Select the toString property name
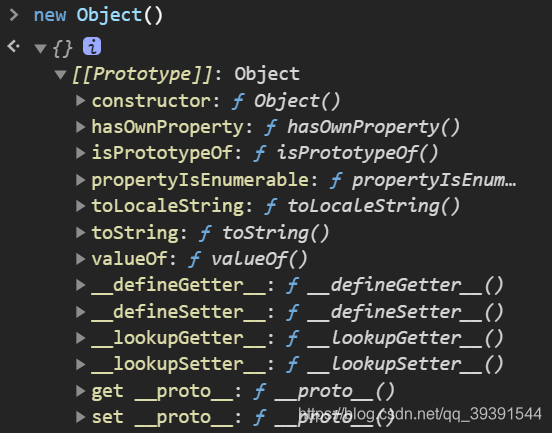Viewport: 552px width, 433px height. click(135, 233)
